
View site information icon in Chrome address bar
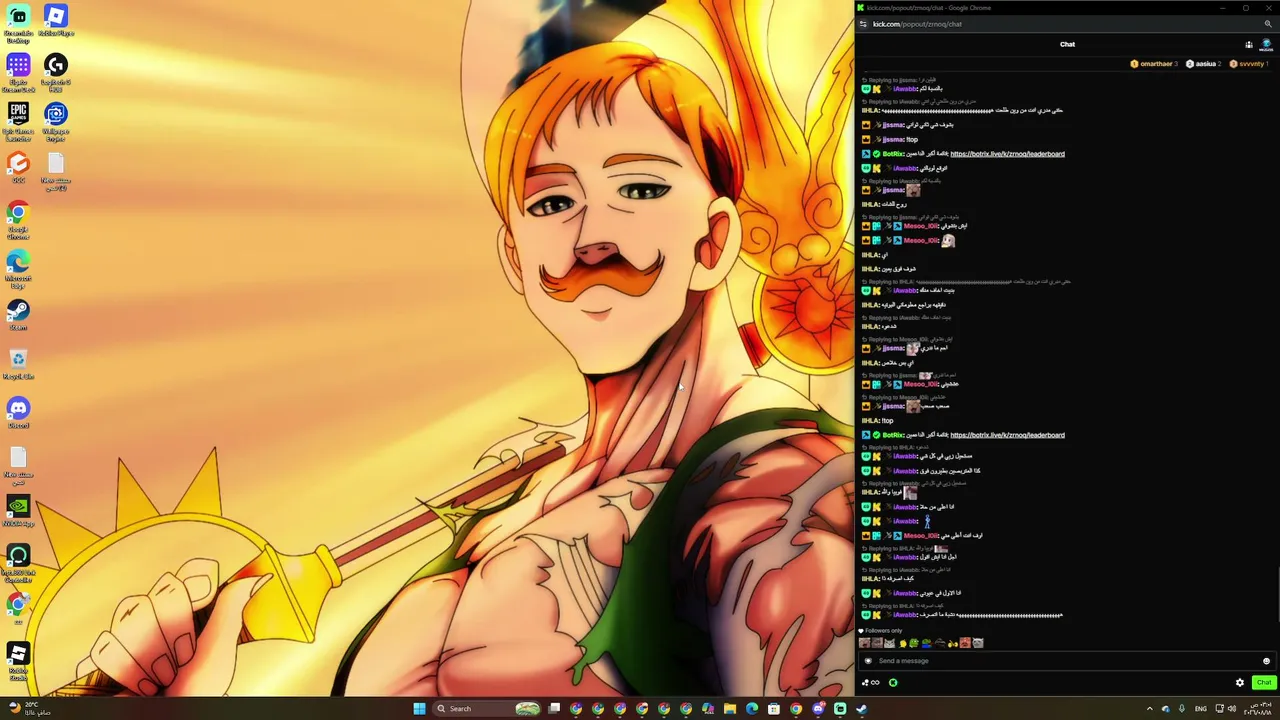(x=863, y=24)
